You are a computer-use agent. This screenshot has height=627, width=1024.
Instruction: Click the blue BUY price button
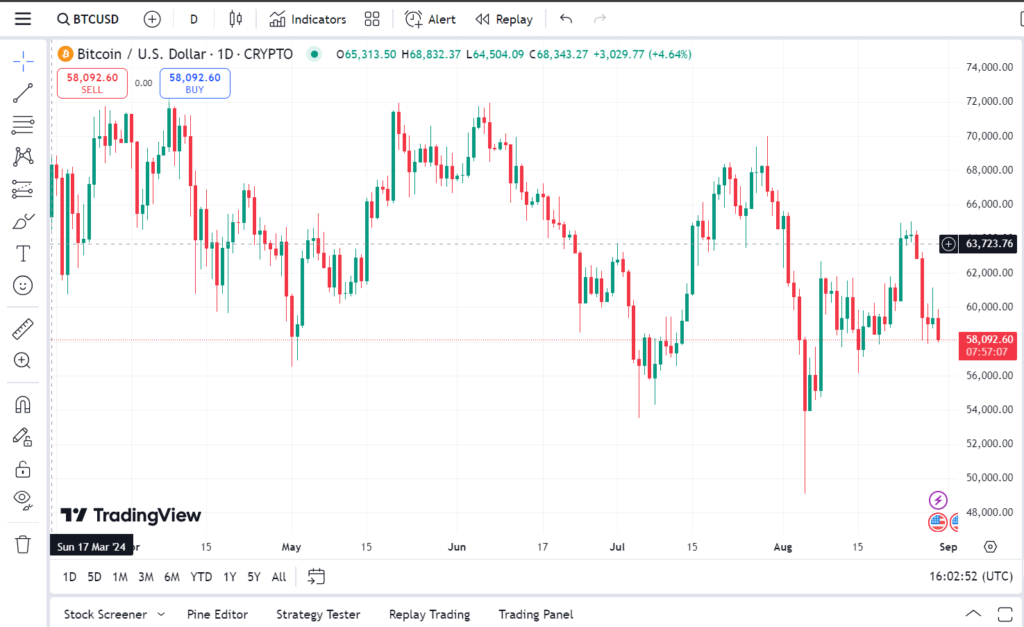pyautogui.click(x=195, y=83)
